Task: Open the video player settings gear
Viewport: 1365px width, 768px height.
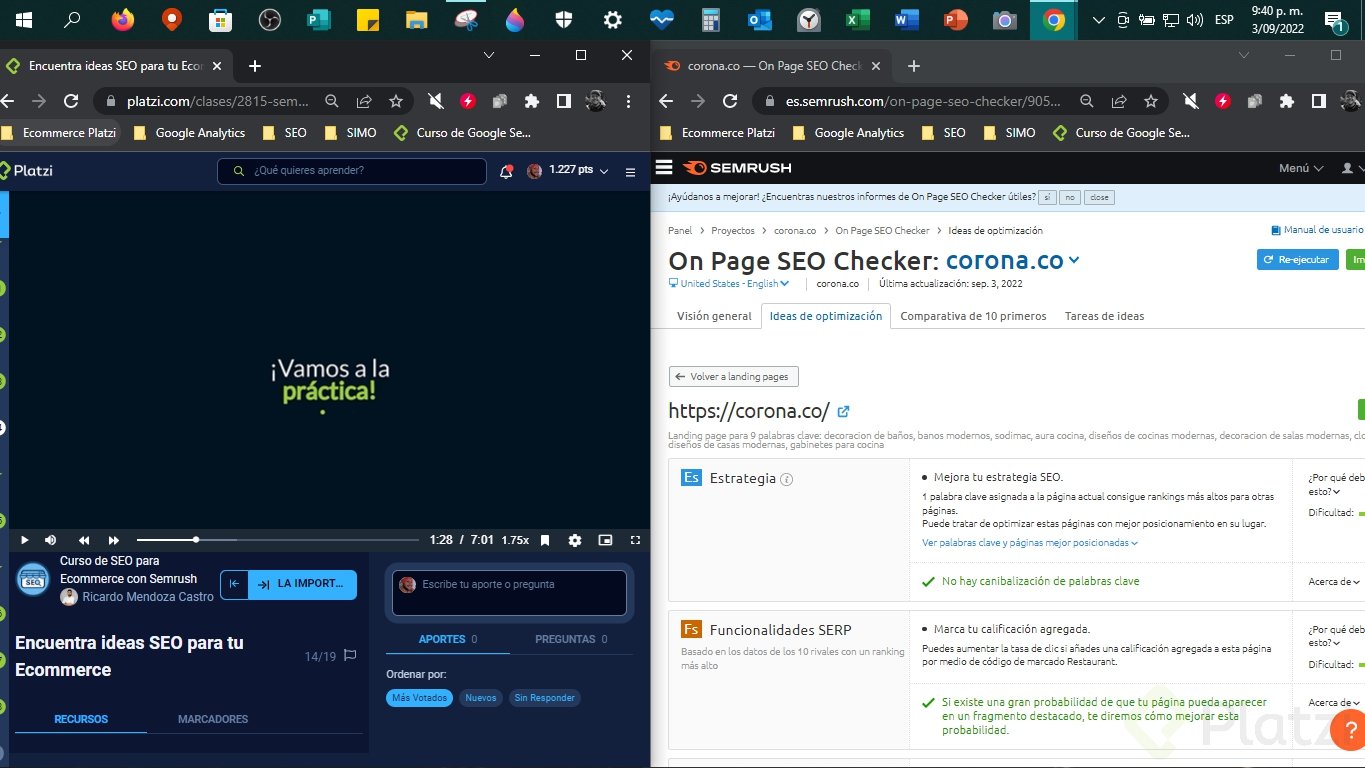Action: 575,540
